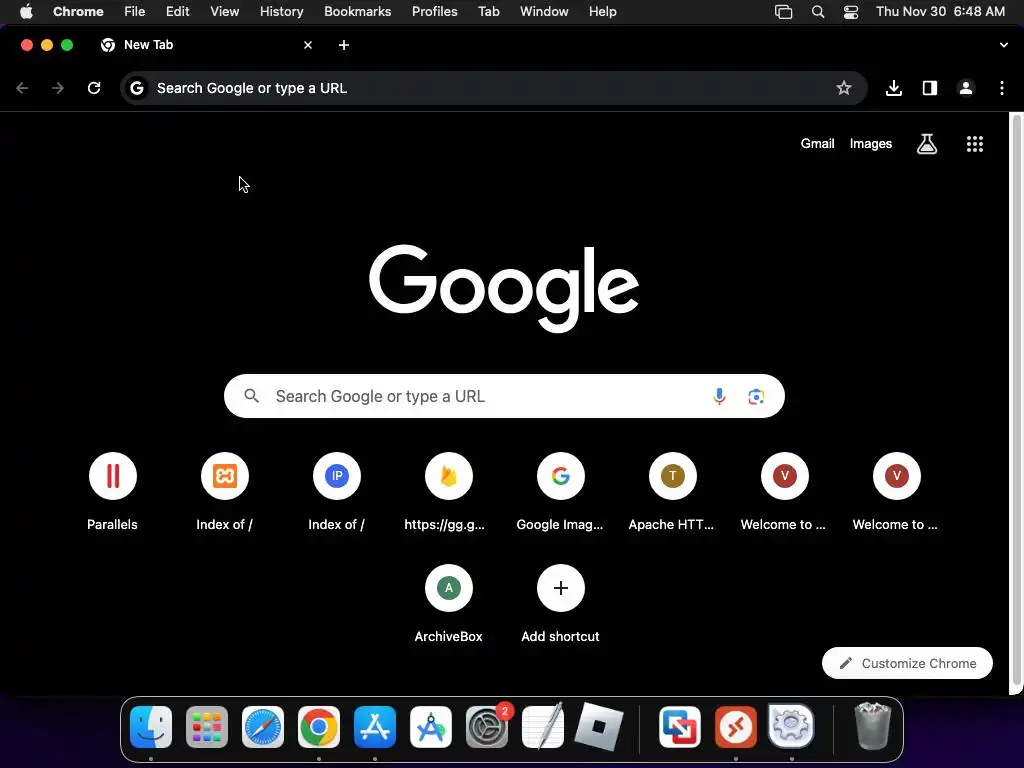
Task: Open Control Center in menu bar
Action: tap(851, 12)
